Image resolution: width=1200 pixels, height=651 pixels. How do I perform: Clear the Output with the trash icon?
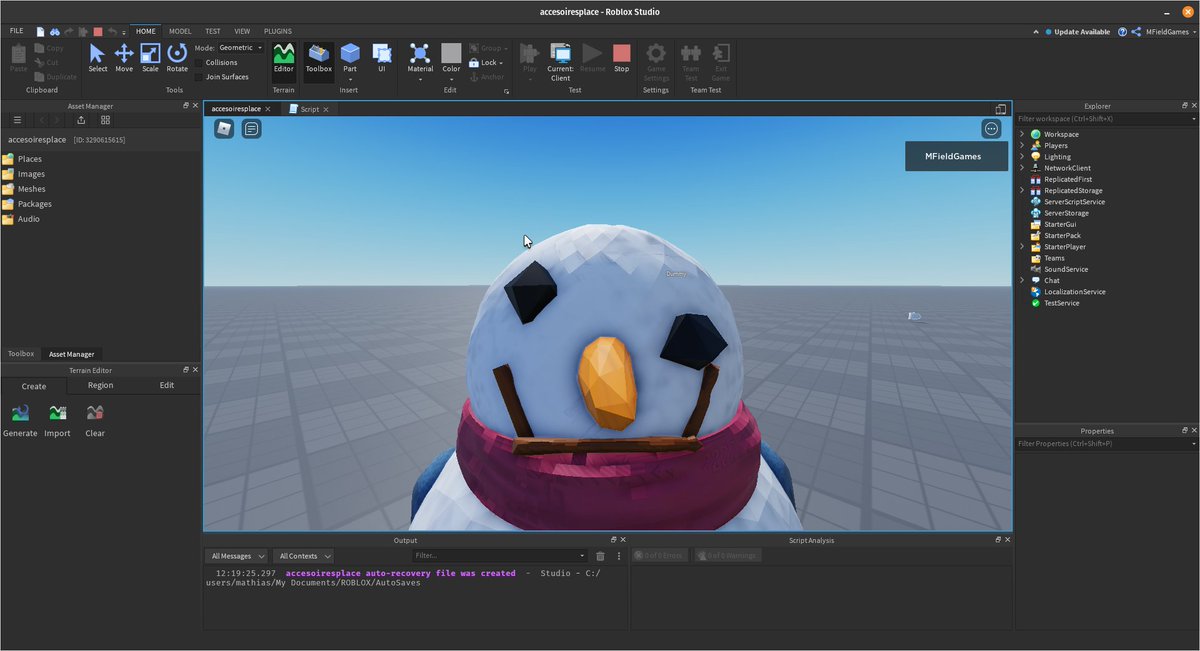tap(600, 556)
